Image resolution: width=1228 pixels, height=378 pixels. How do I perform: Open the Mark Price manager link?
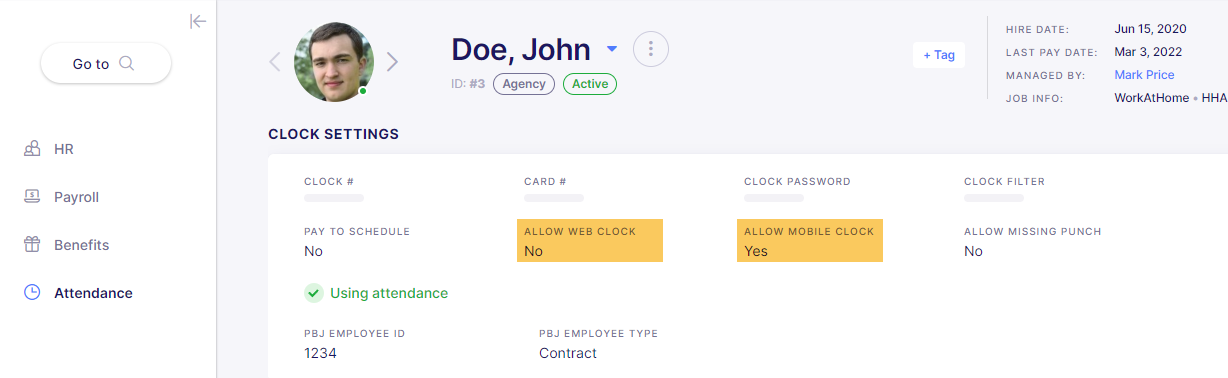pyautogui.click(x=1144, y=75)
